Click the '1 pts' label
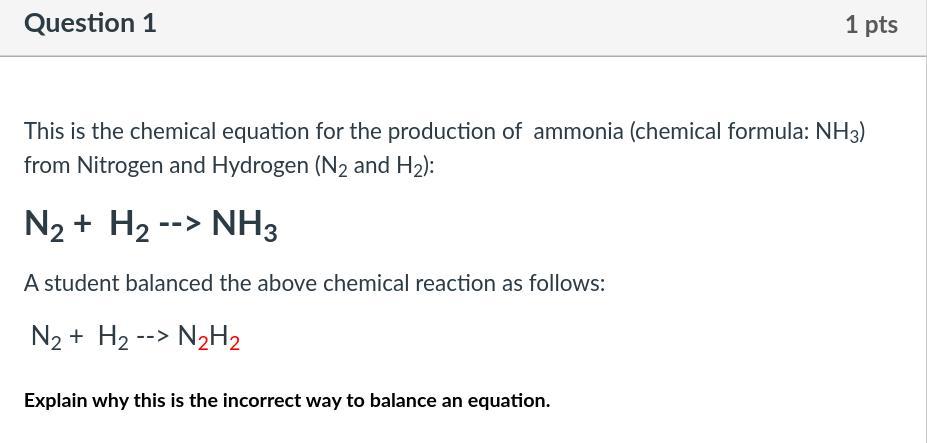This screenshot has height=443, width=927. 870,25
